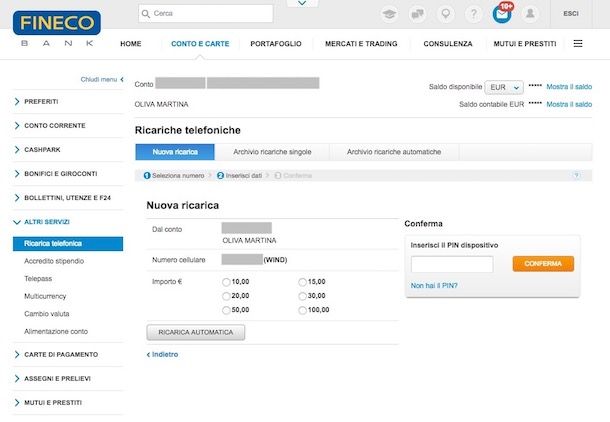This screenshot has height=422, width=610.
Task: Open the hamburger menu icon
Action: click(x=578, y=44)
